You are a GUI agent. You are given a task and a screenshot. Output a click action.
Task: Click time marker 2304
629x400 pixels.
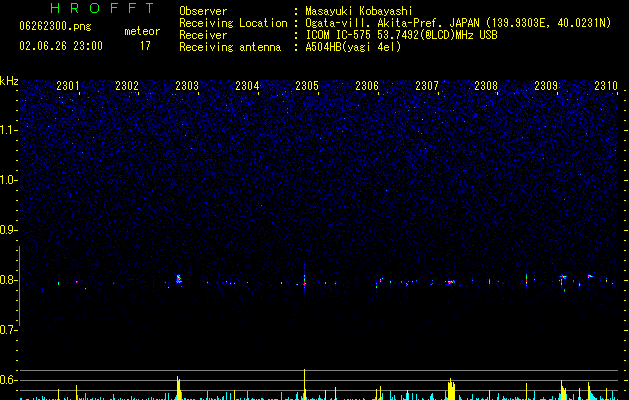point(247,86)
